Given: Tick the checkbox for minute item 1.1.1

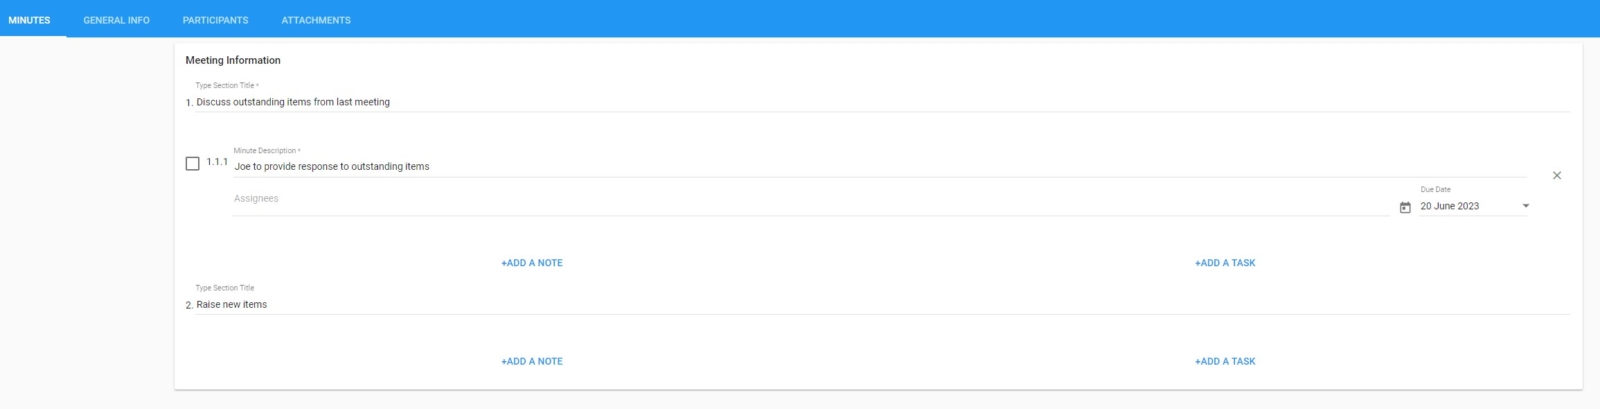Looking at the screenshot, I should 193,163.
